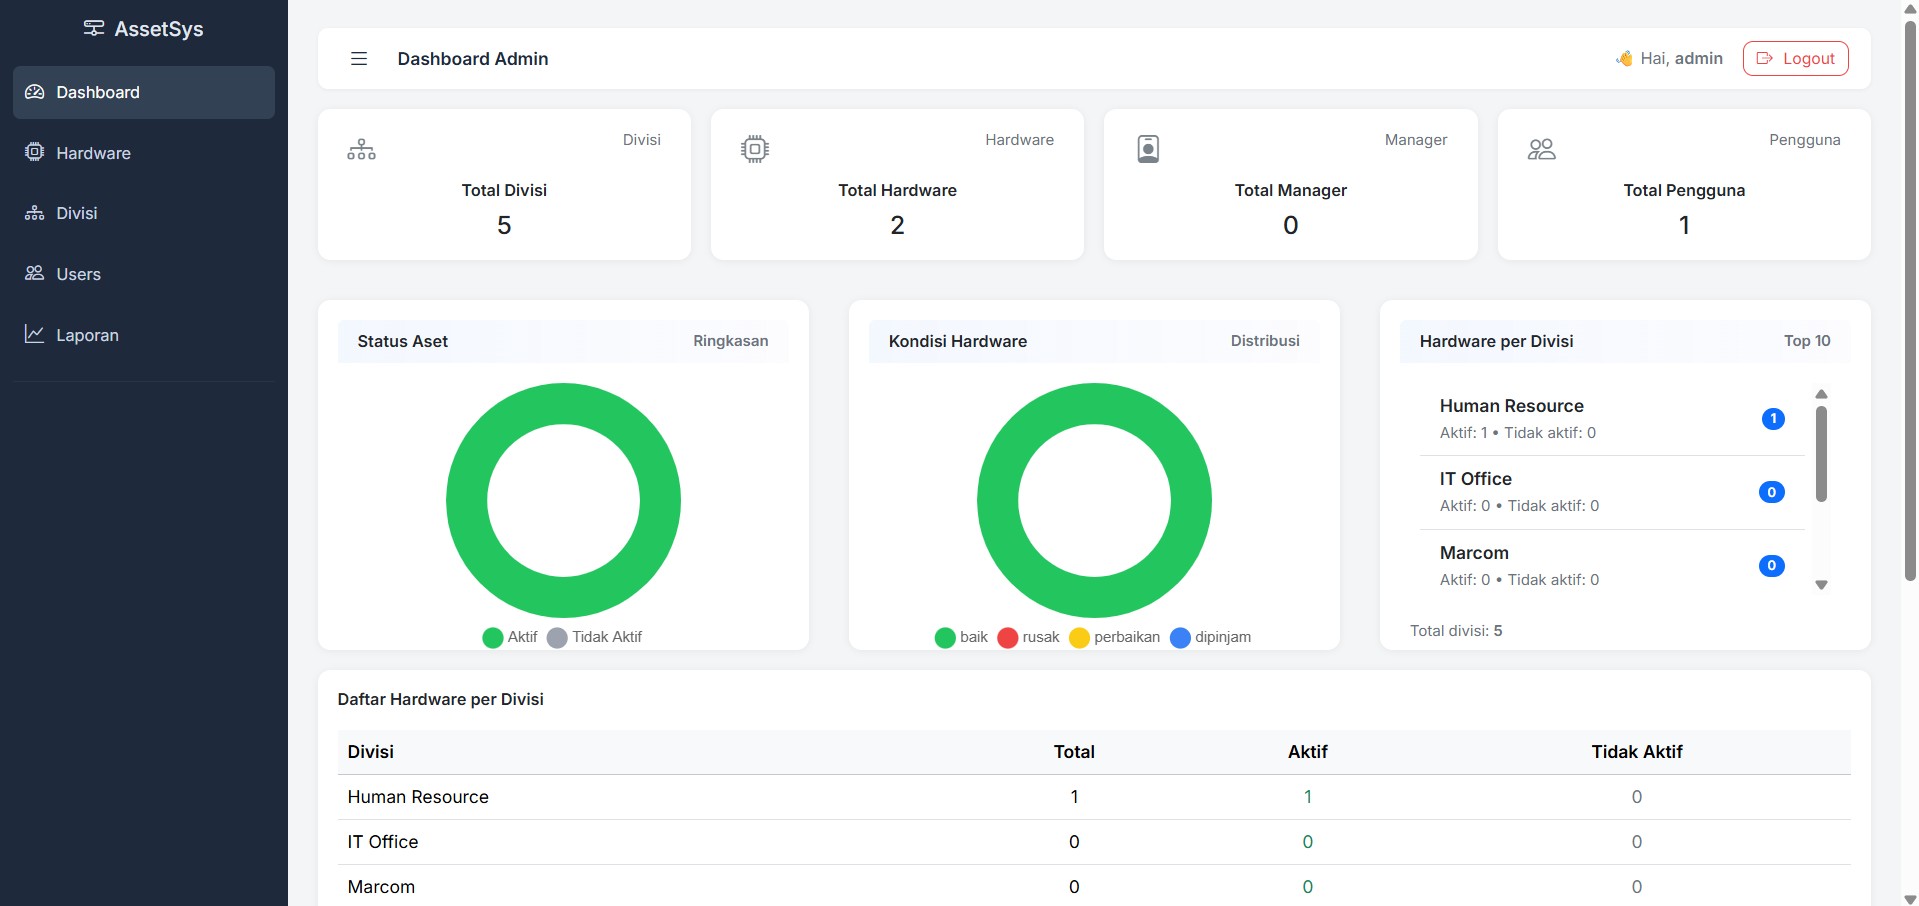Click the Manager card badge icon

click(1148, 149)
